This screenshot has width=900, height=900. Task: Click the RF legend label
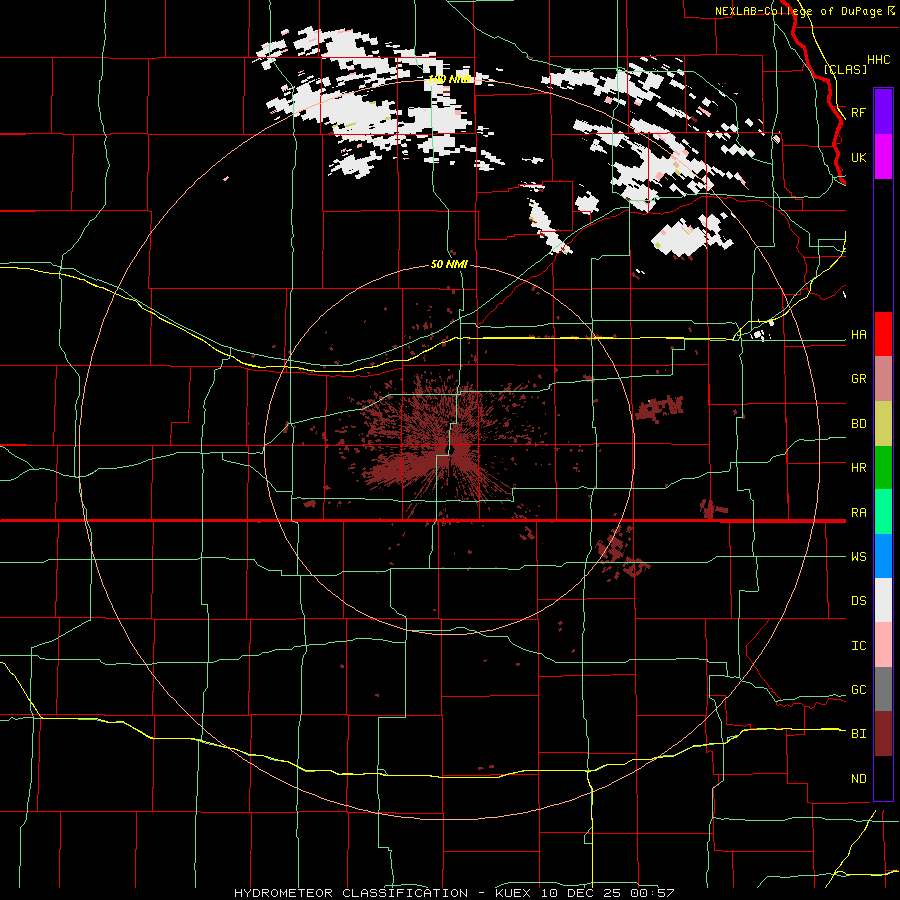[859, 112]
